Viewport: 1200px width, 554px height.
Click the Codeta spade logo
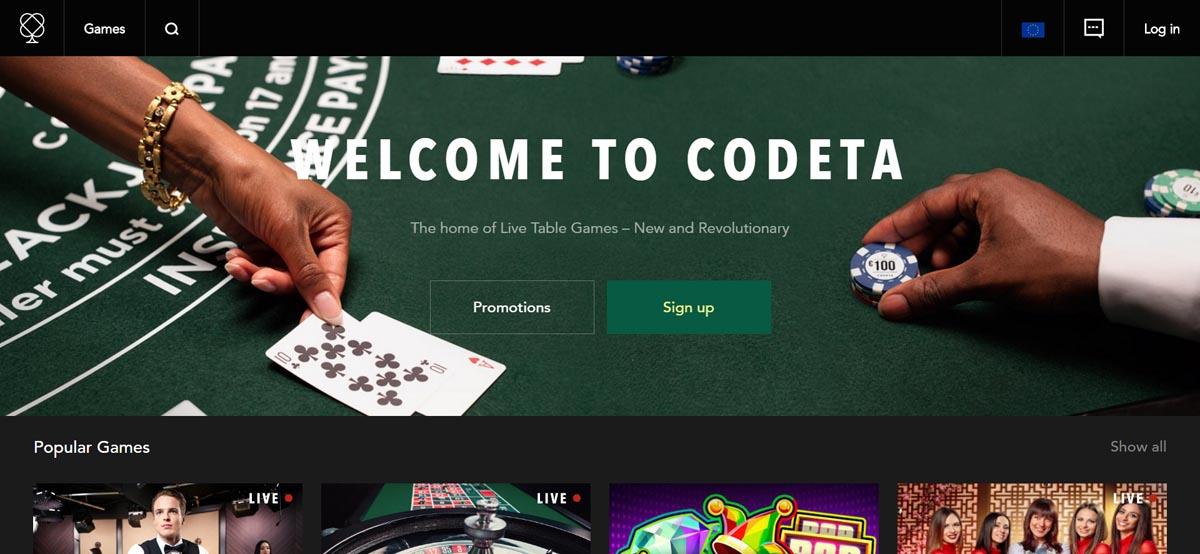coord(32,28)
